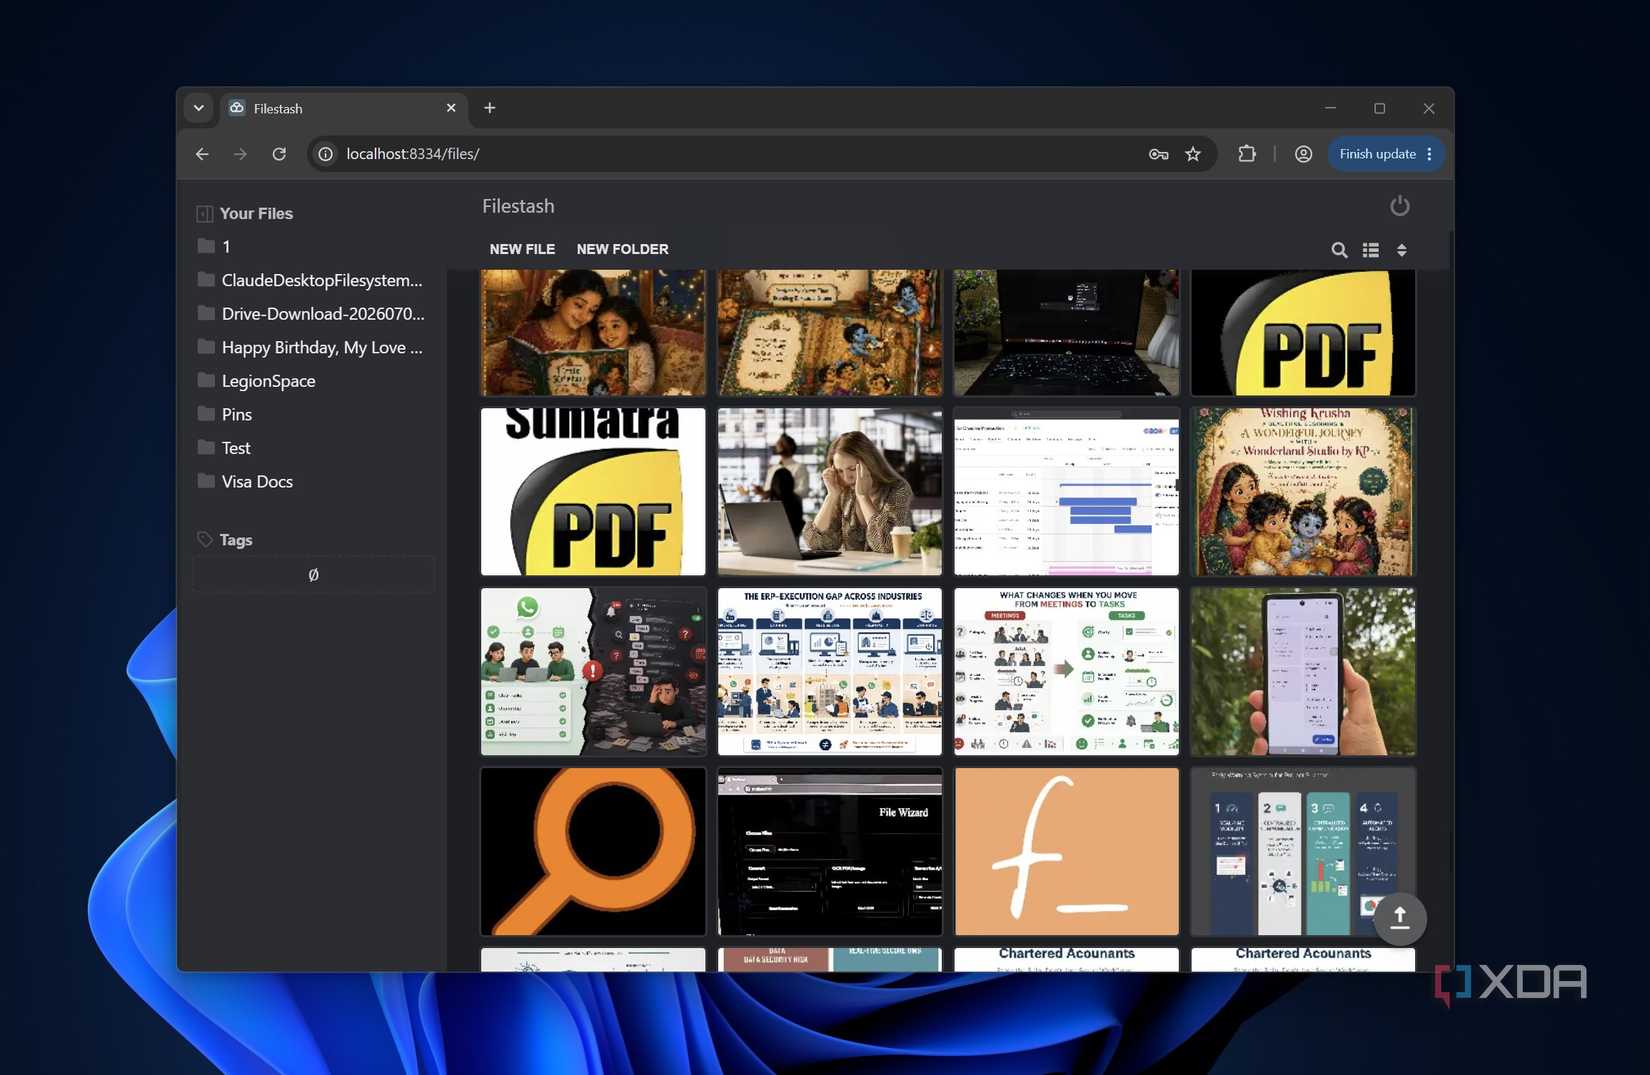The height and width of the screenshot is (1075, 1650).
Task: Open storybook page with baby Krishna thumbnail
Action: pos(830,332)
